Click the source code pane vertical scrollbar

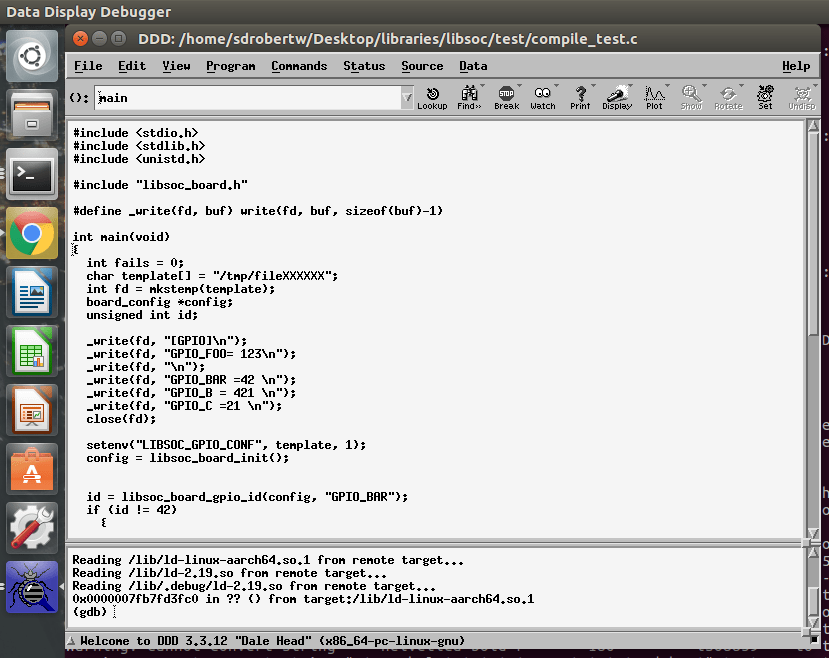coord(811,330)
